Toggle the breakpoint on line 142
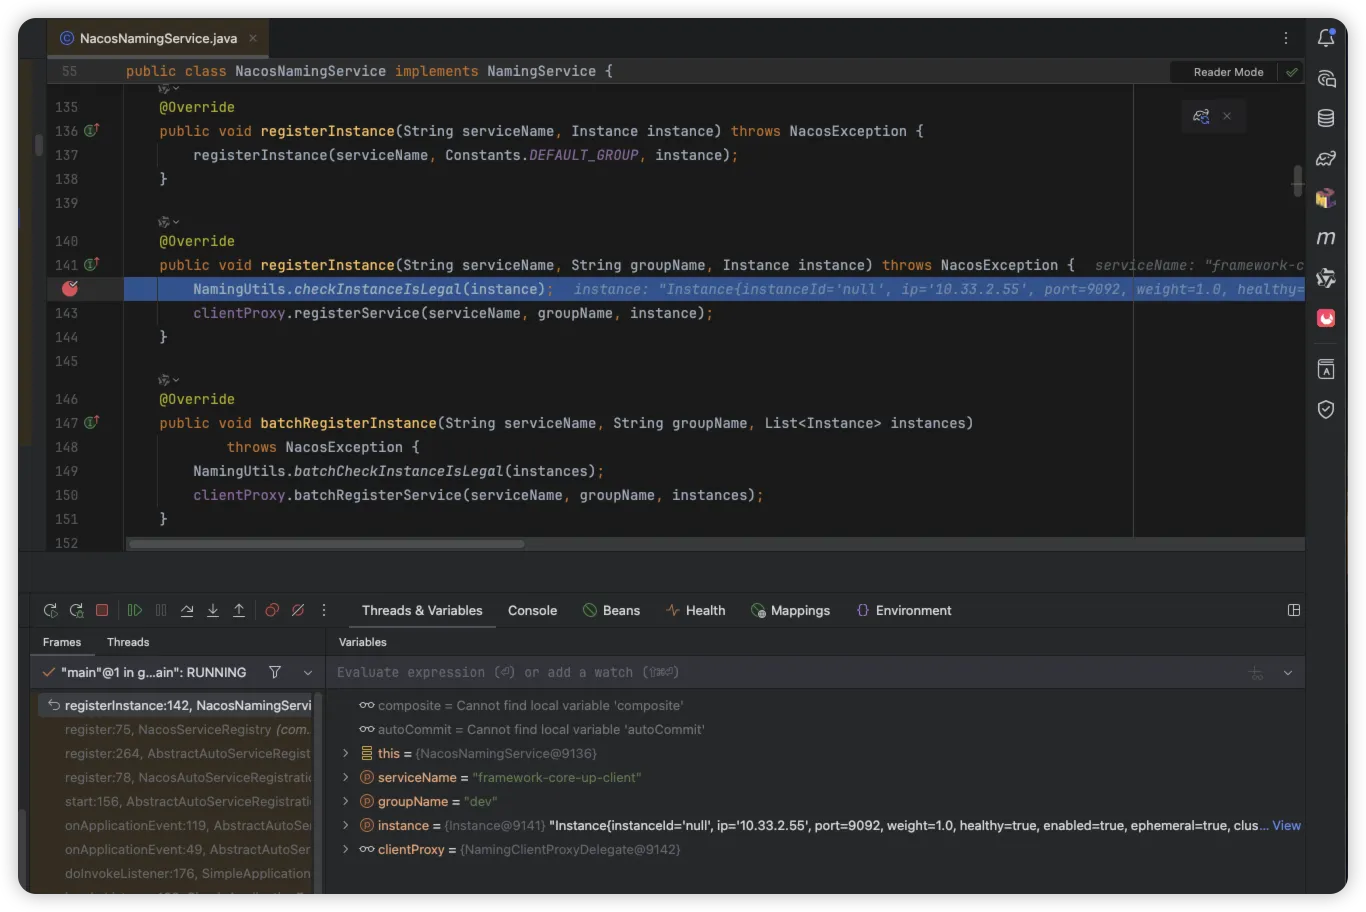 70,289
